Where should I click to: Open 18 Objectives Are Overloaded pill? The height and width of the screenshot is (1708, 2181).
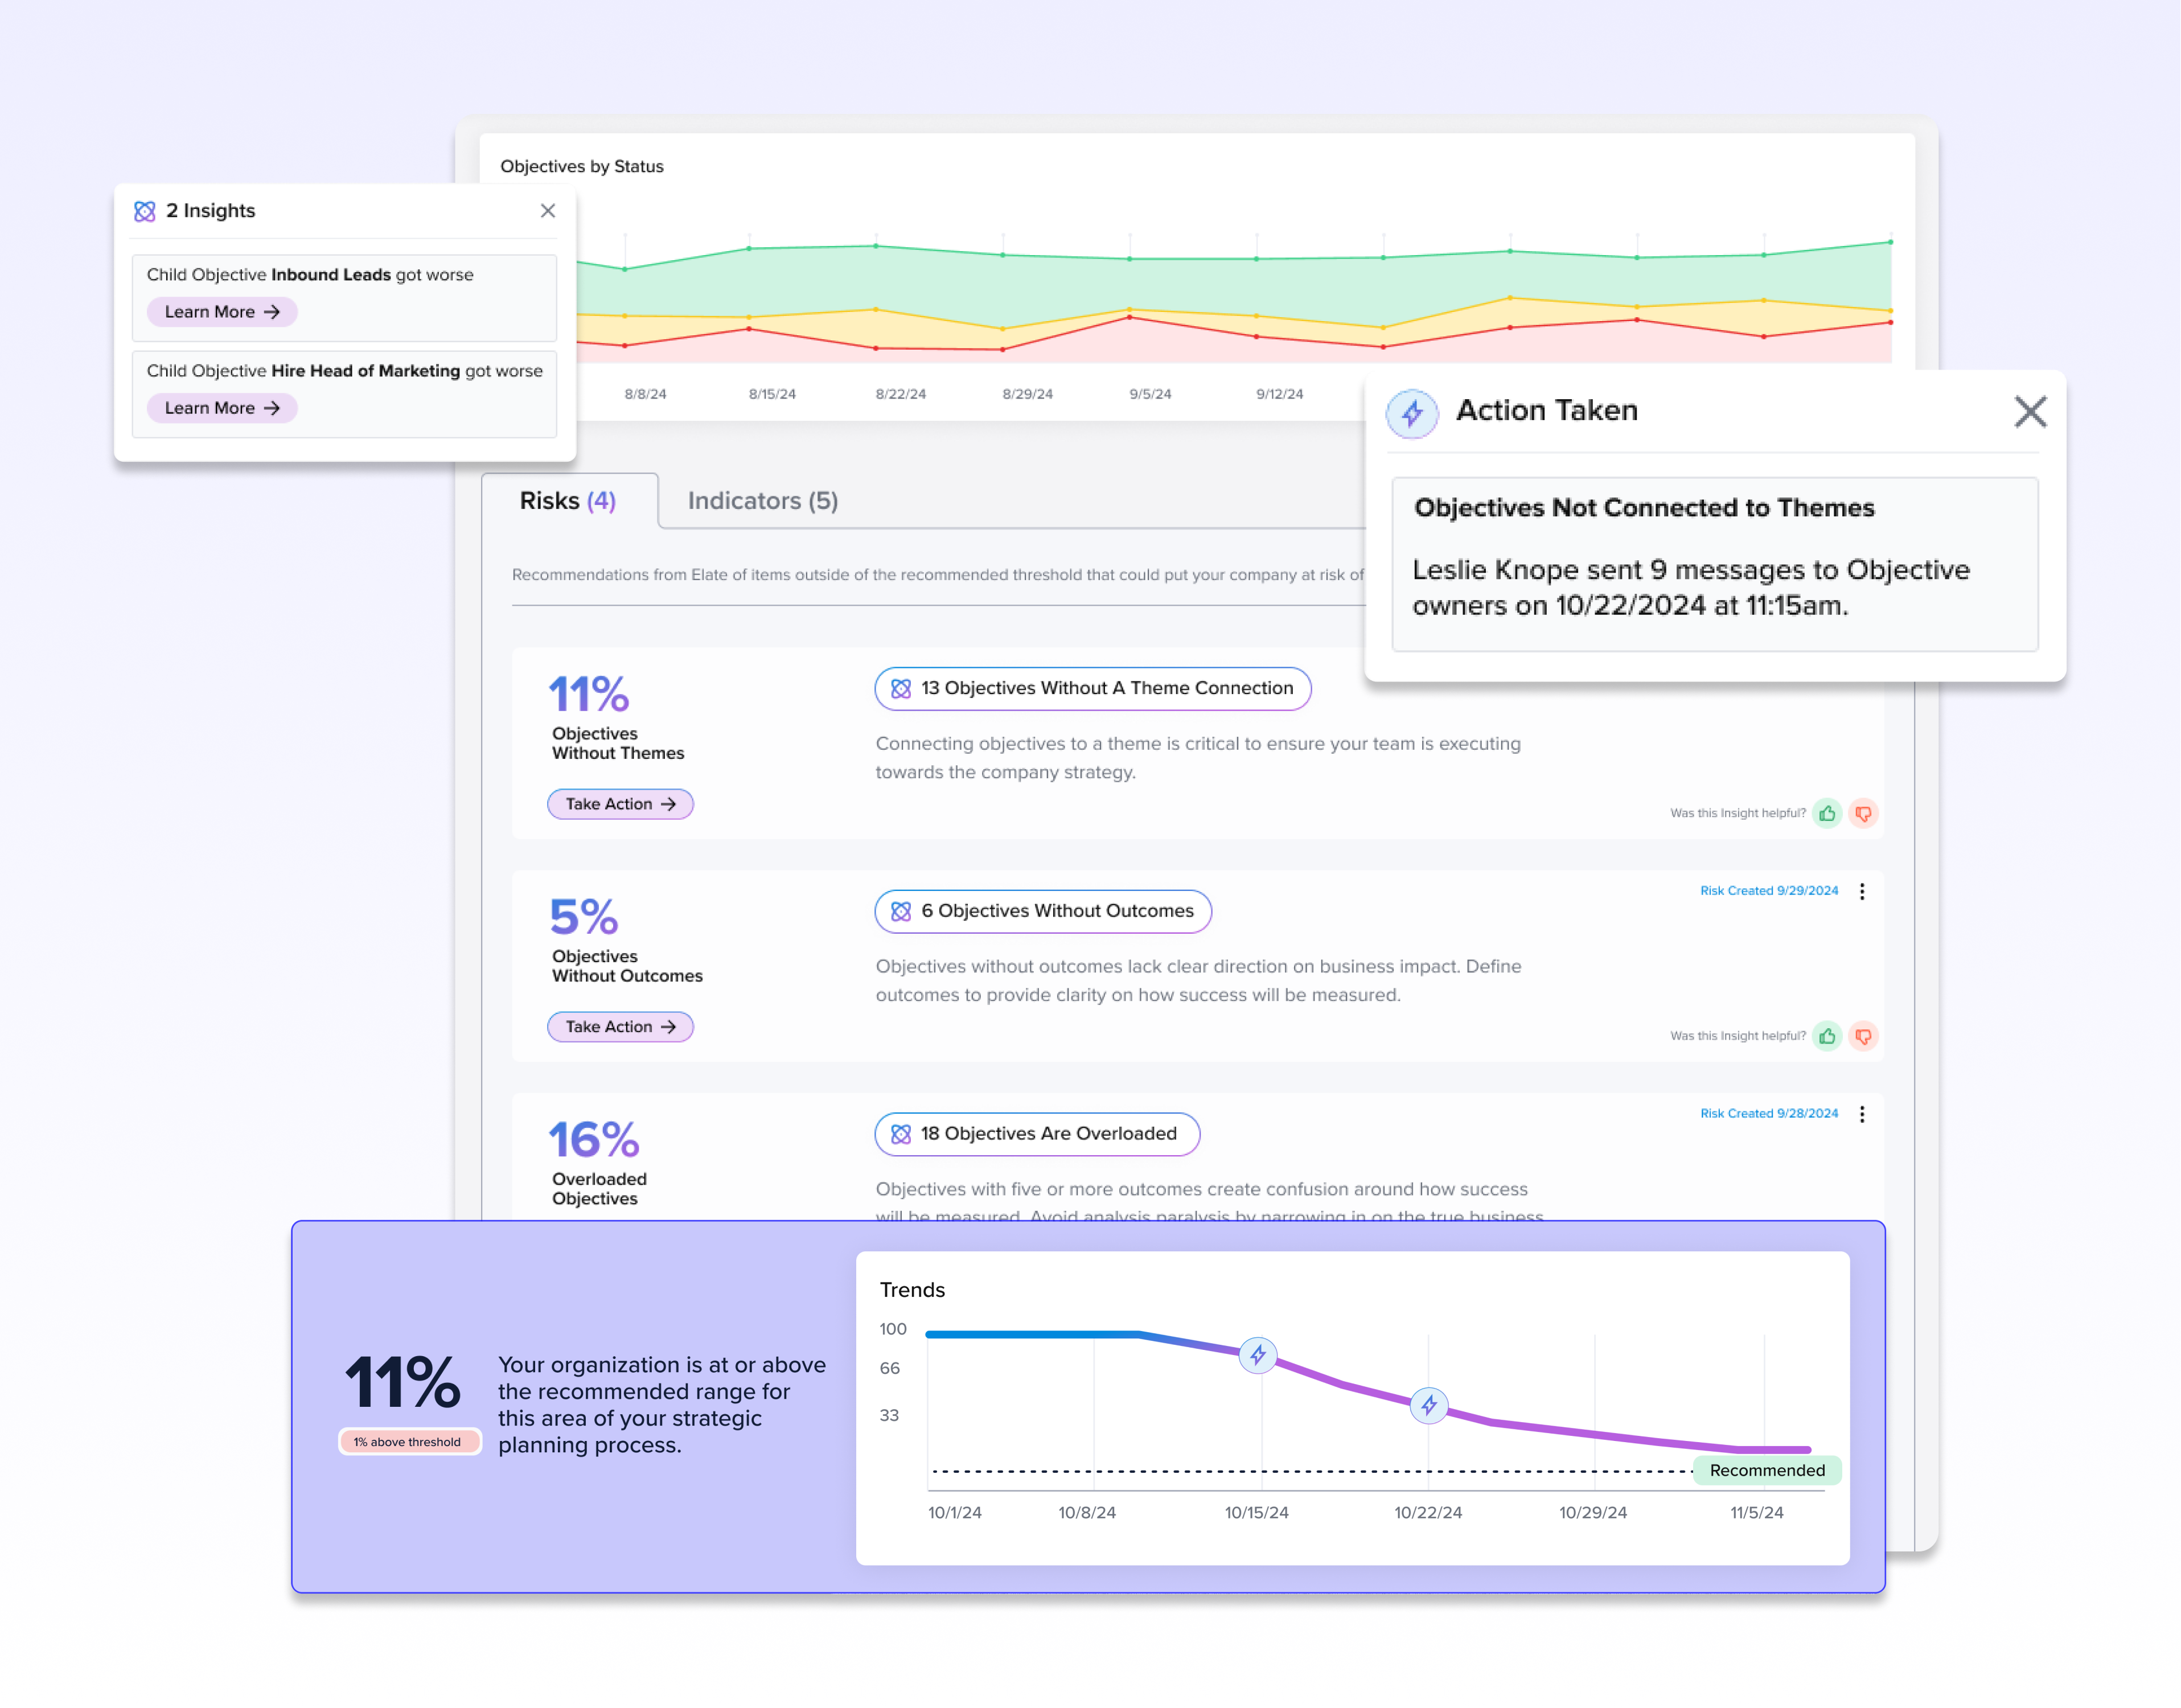[1036, 1134]
